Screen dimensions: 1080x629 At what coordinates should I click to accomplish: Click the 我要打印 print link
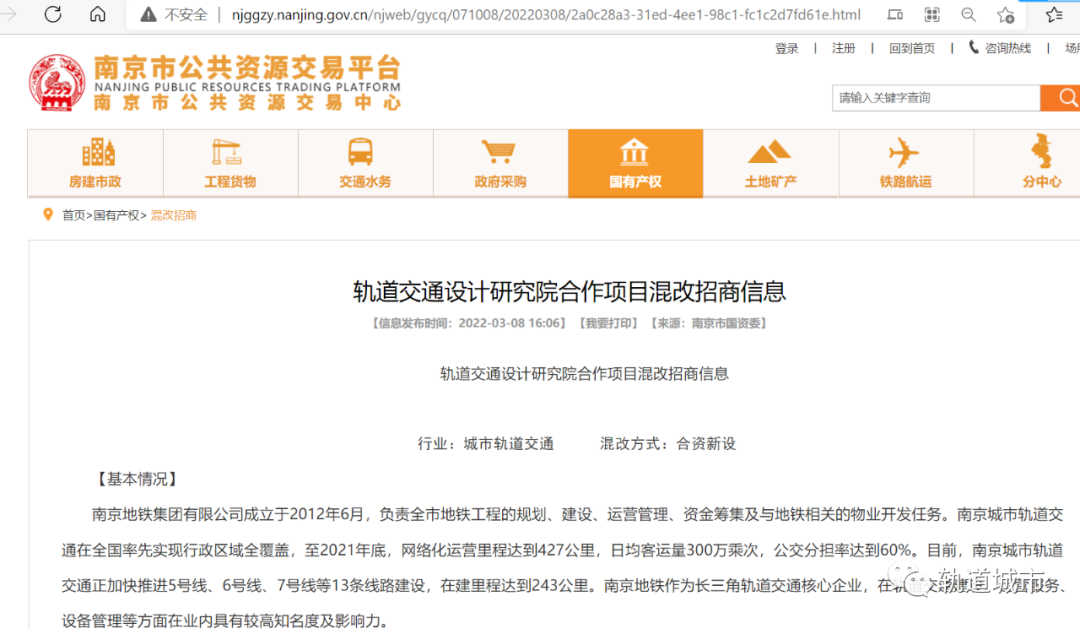coord(608,323)
